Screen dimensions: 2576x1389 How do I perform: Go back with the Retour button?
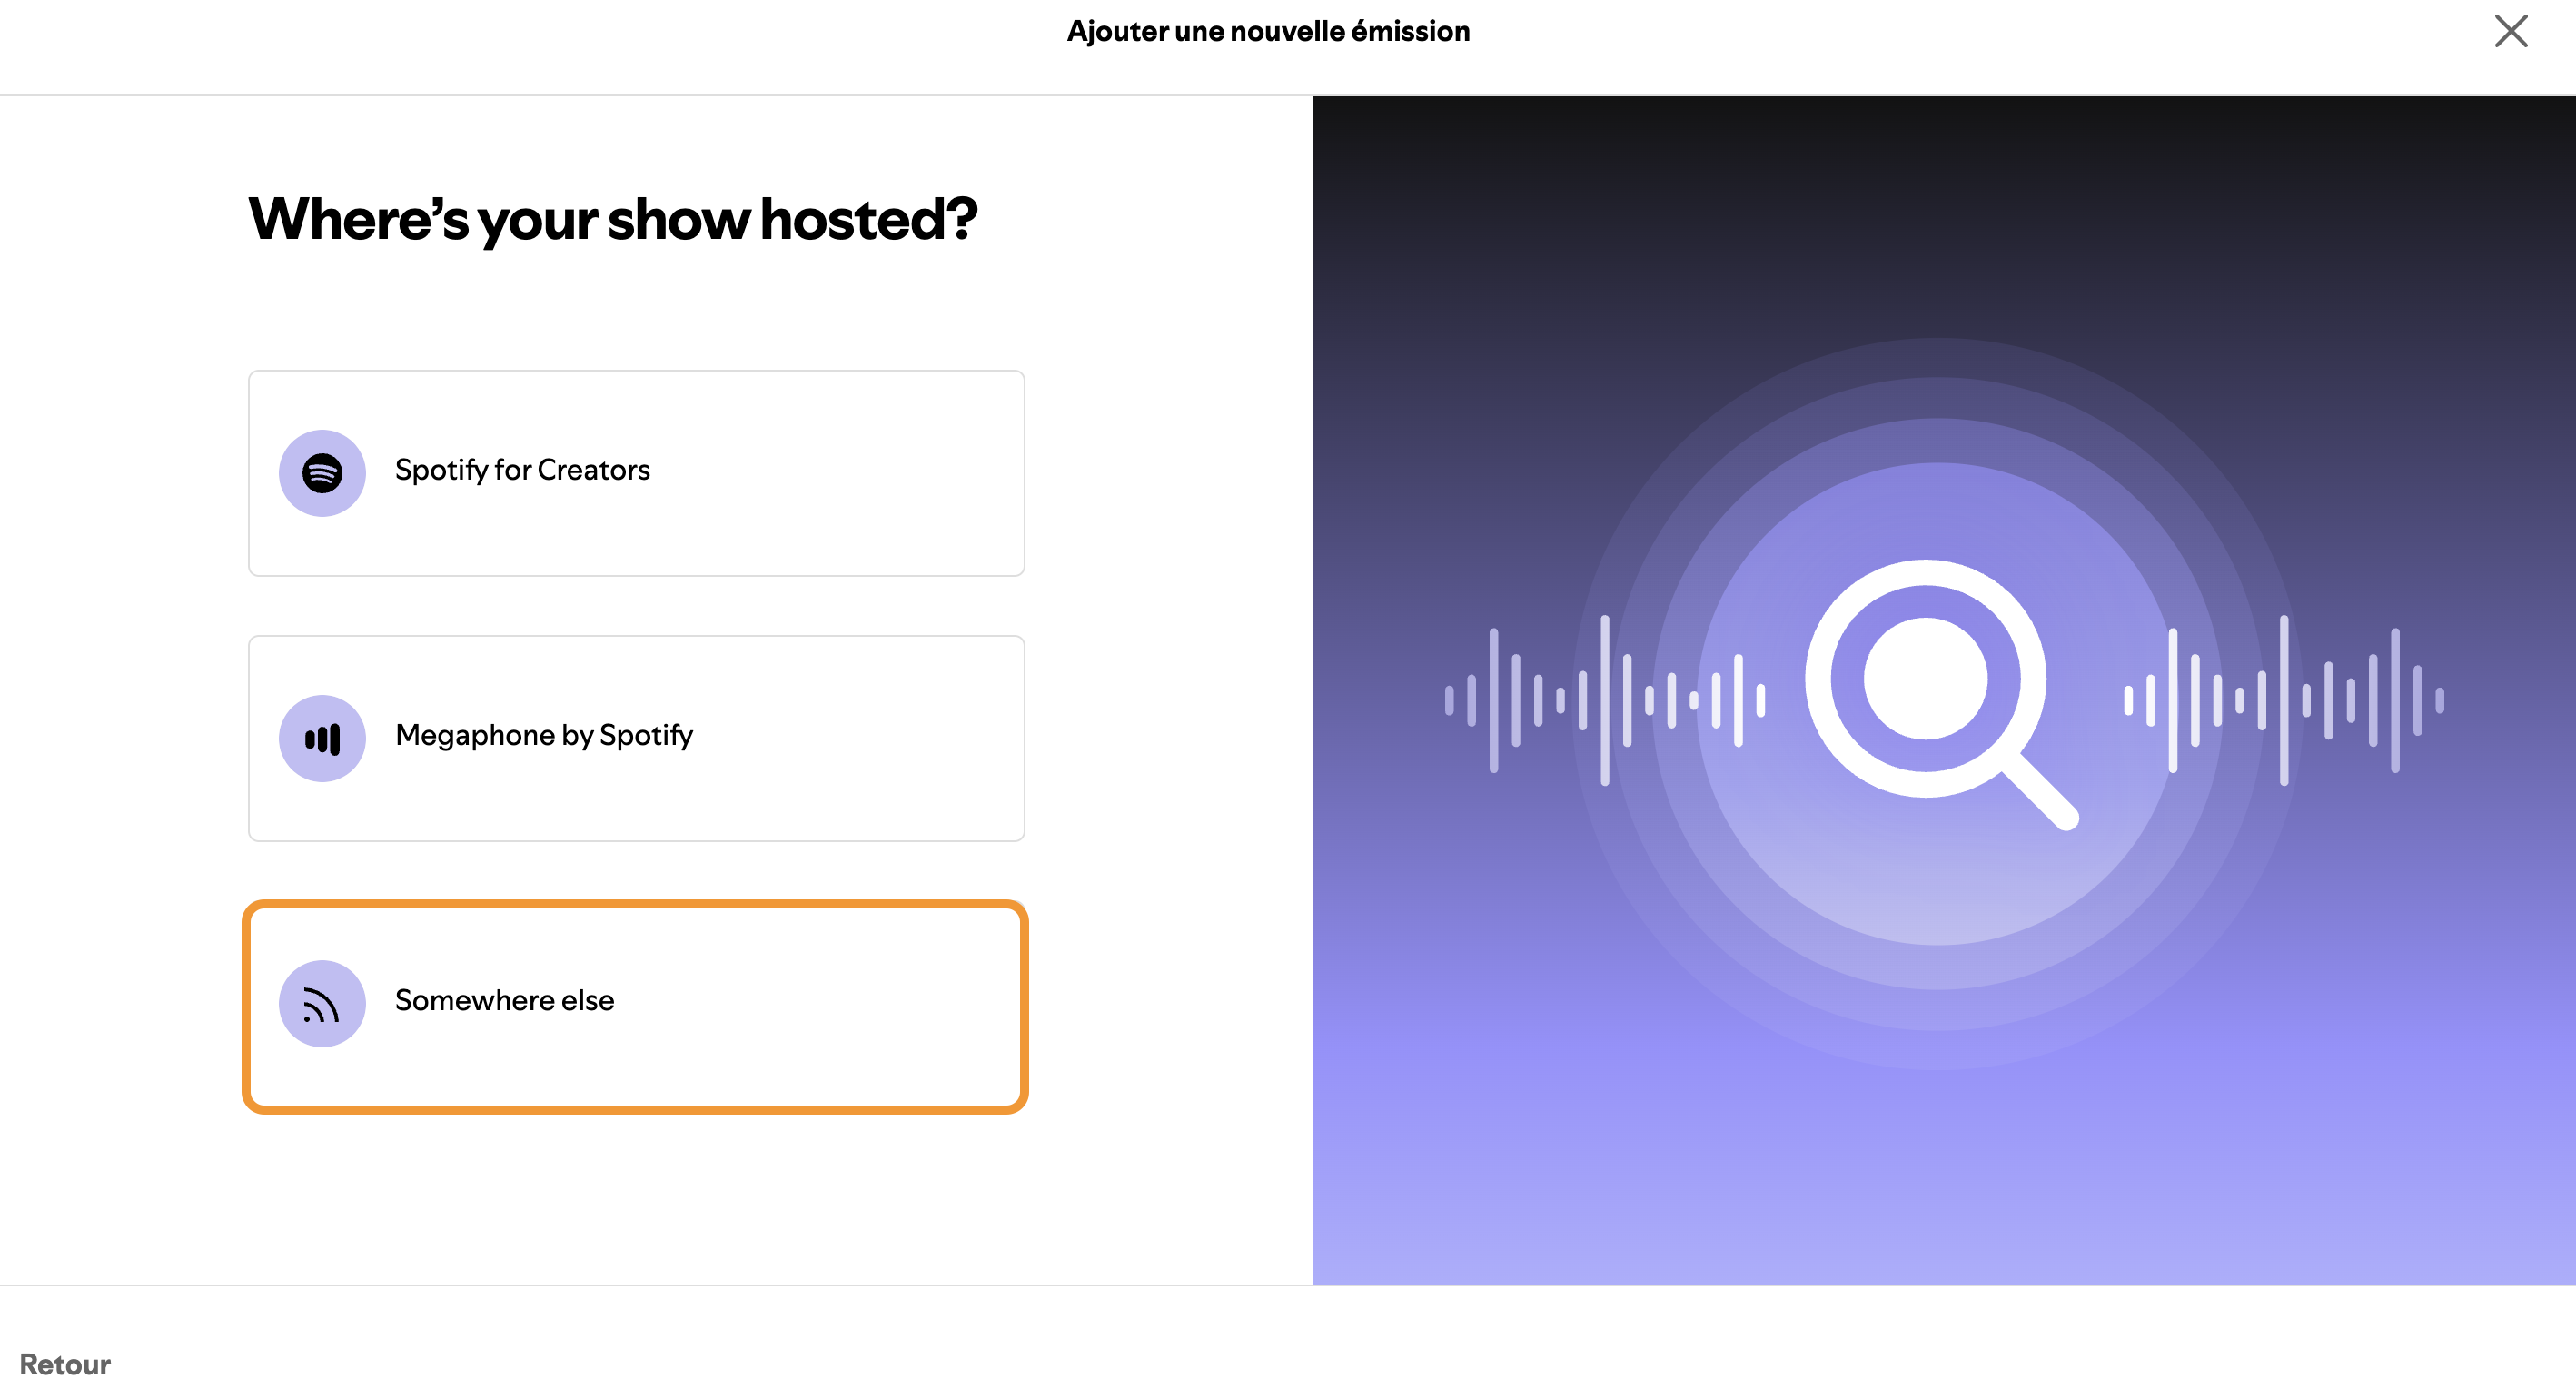[65, 1364]
